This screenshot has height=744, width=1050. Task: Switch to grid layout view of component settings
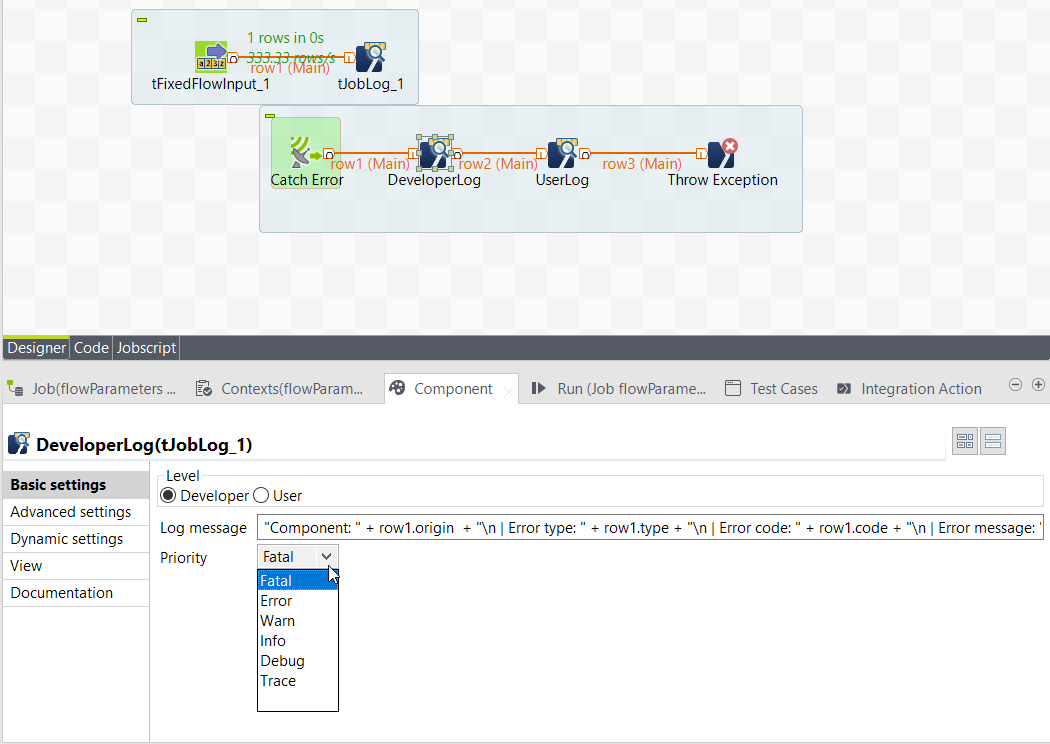tap(964, 440)
